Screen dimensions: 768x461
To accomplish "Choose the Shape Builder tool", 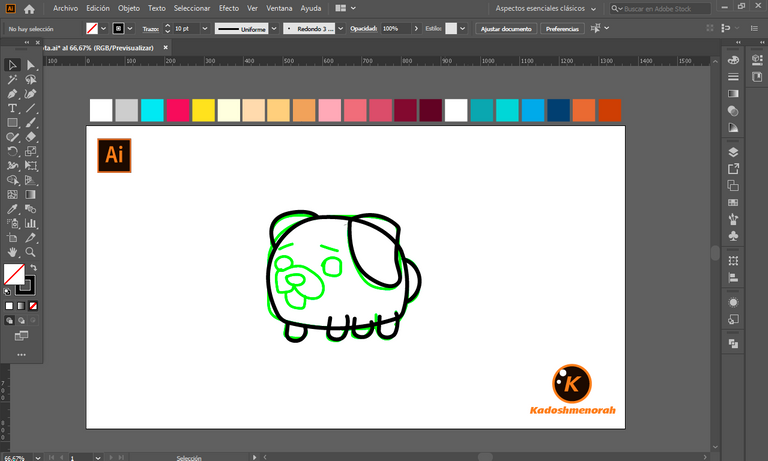I will tap(12, 180).
